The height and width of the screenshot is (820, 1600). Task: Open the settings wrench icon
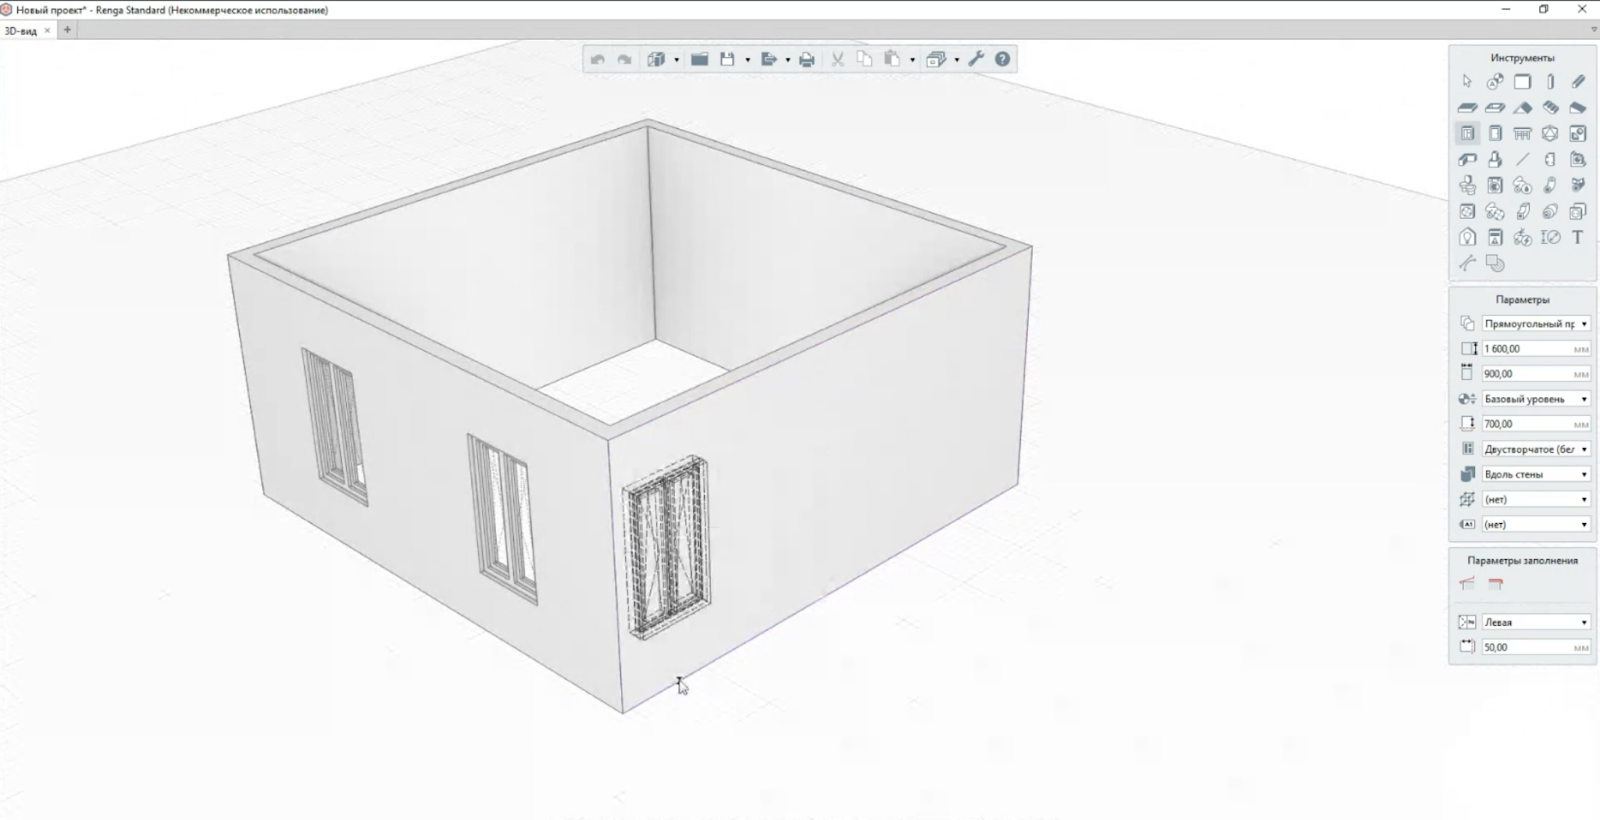(x=977, y=59)
